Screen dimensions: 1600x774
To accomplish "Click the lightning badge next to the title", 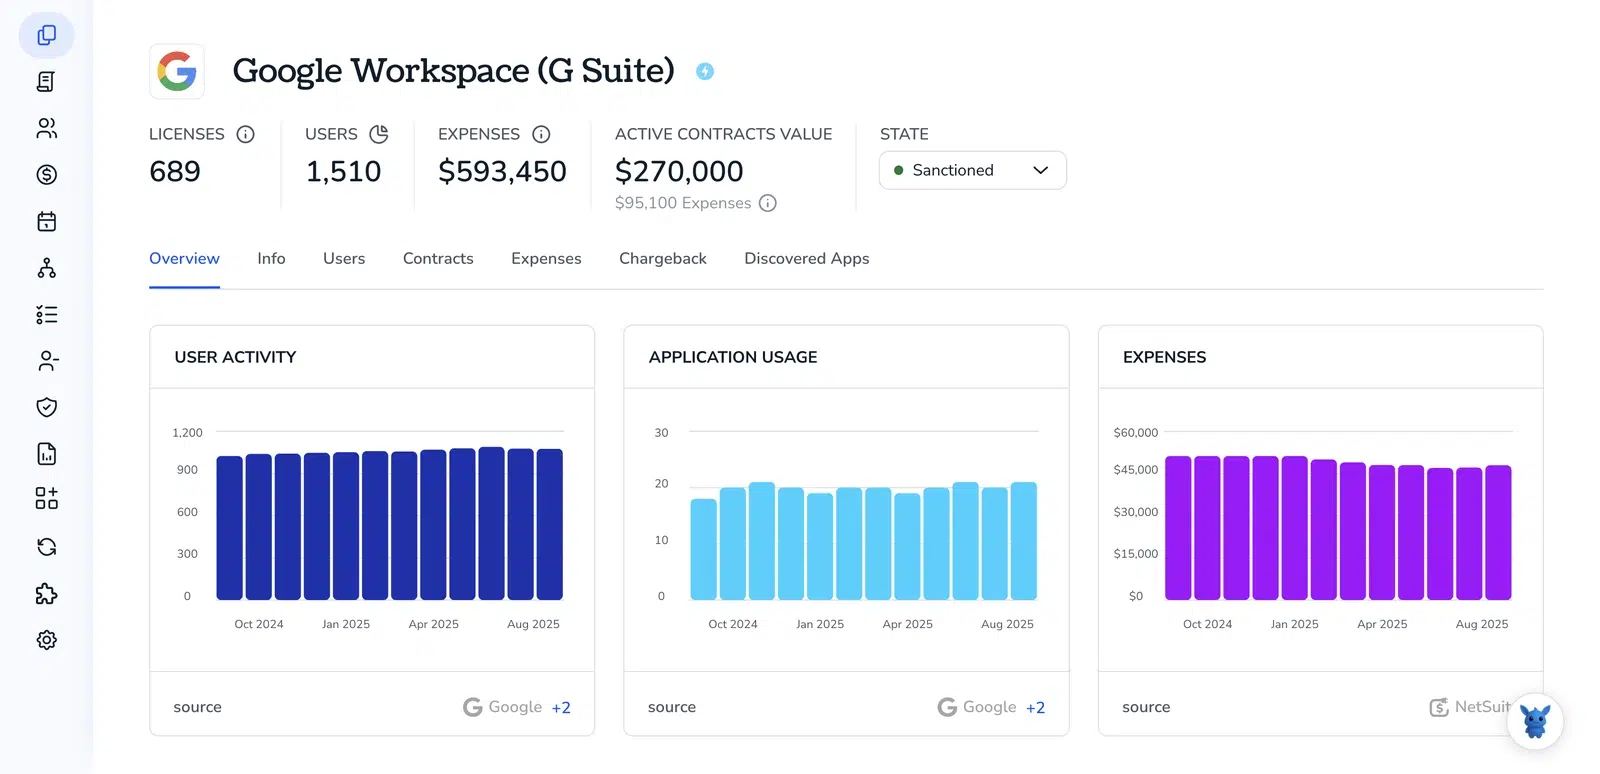I will [705, 71].
